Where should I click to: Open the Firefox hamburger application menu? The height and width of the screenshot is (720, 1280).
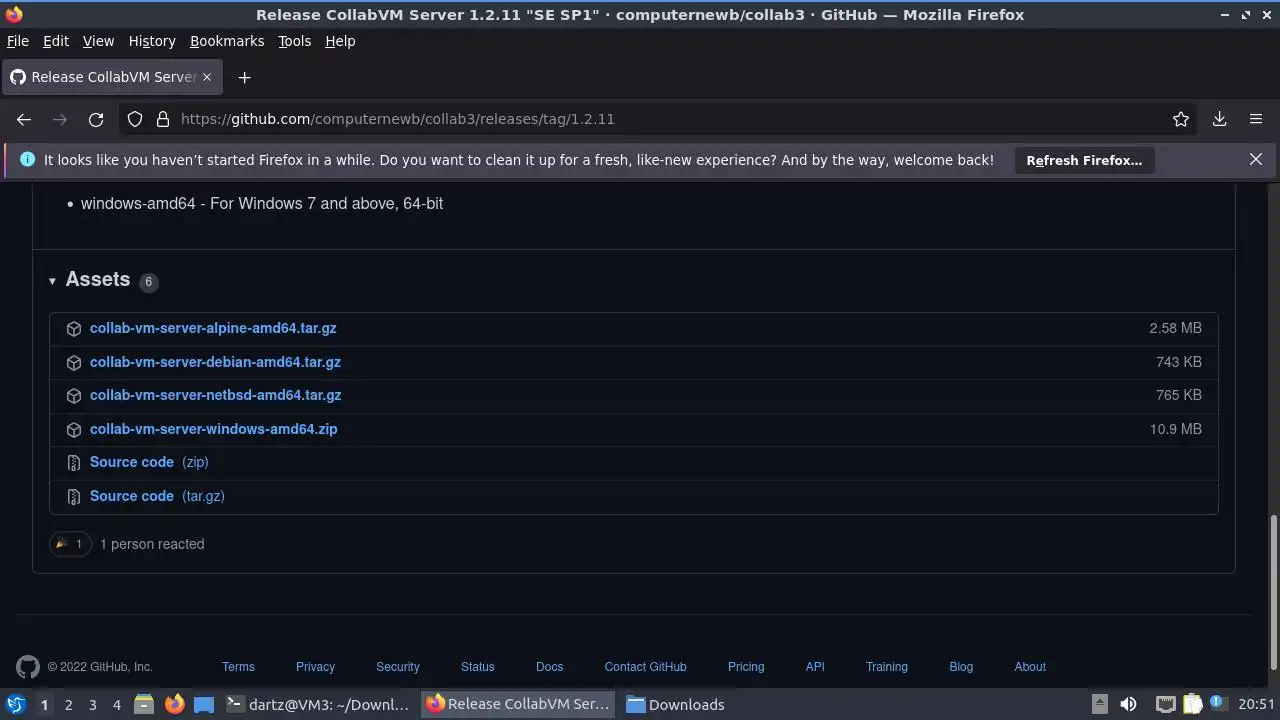tap(1256, 119)
